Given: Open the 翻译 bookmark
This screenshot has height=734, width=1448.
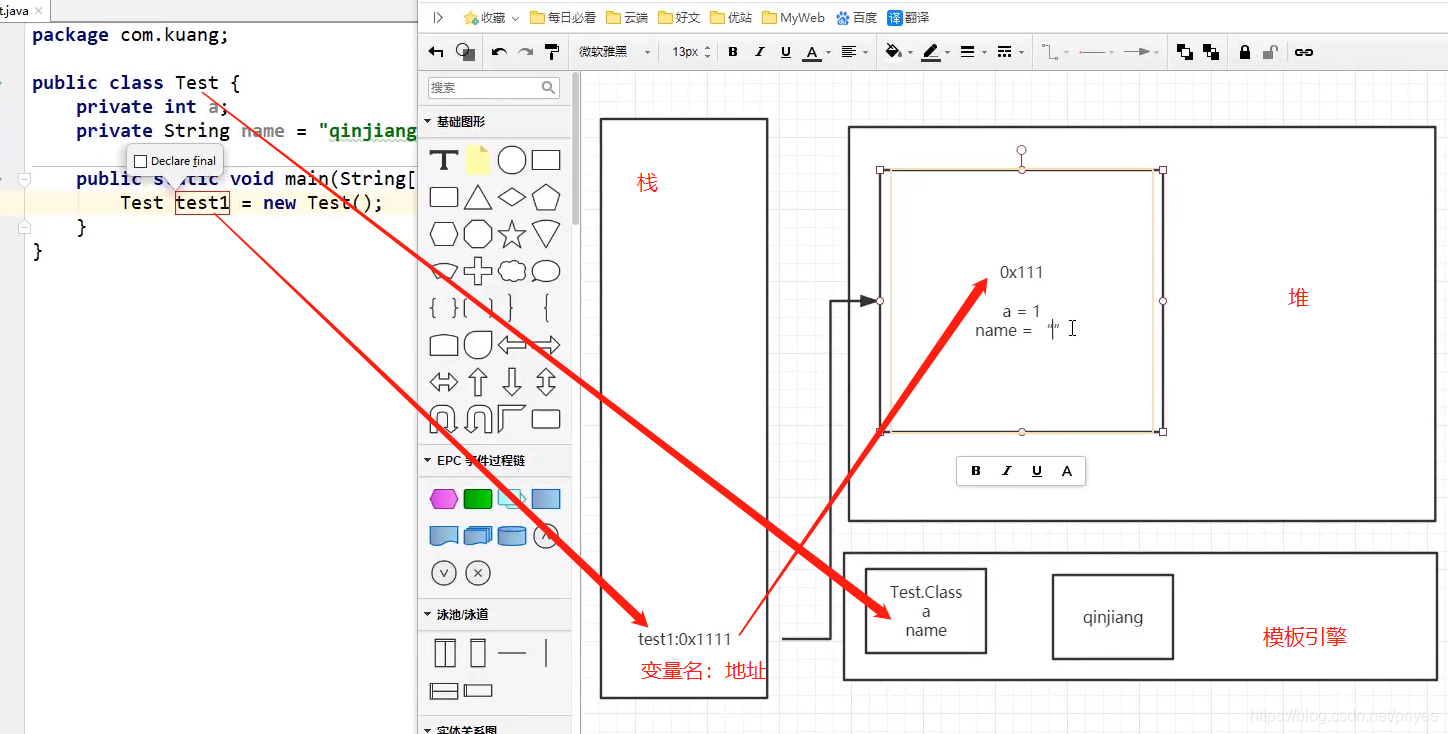Looking at the screenshot, I should [x=909, y=18].
